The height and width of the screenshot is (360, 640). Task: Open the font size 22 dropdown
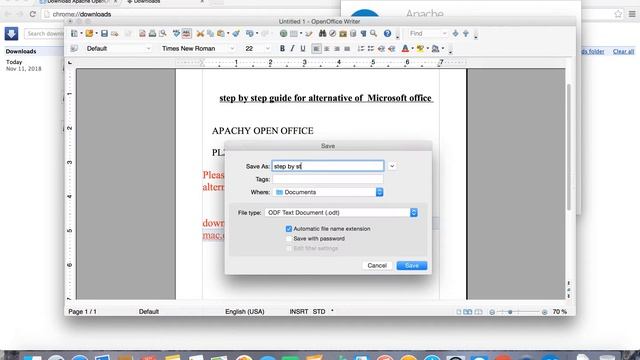268,49
